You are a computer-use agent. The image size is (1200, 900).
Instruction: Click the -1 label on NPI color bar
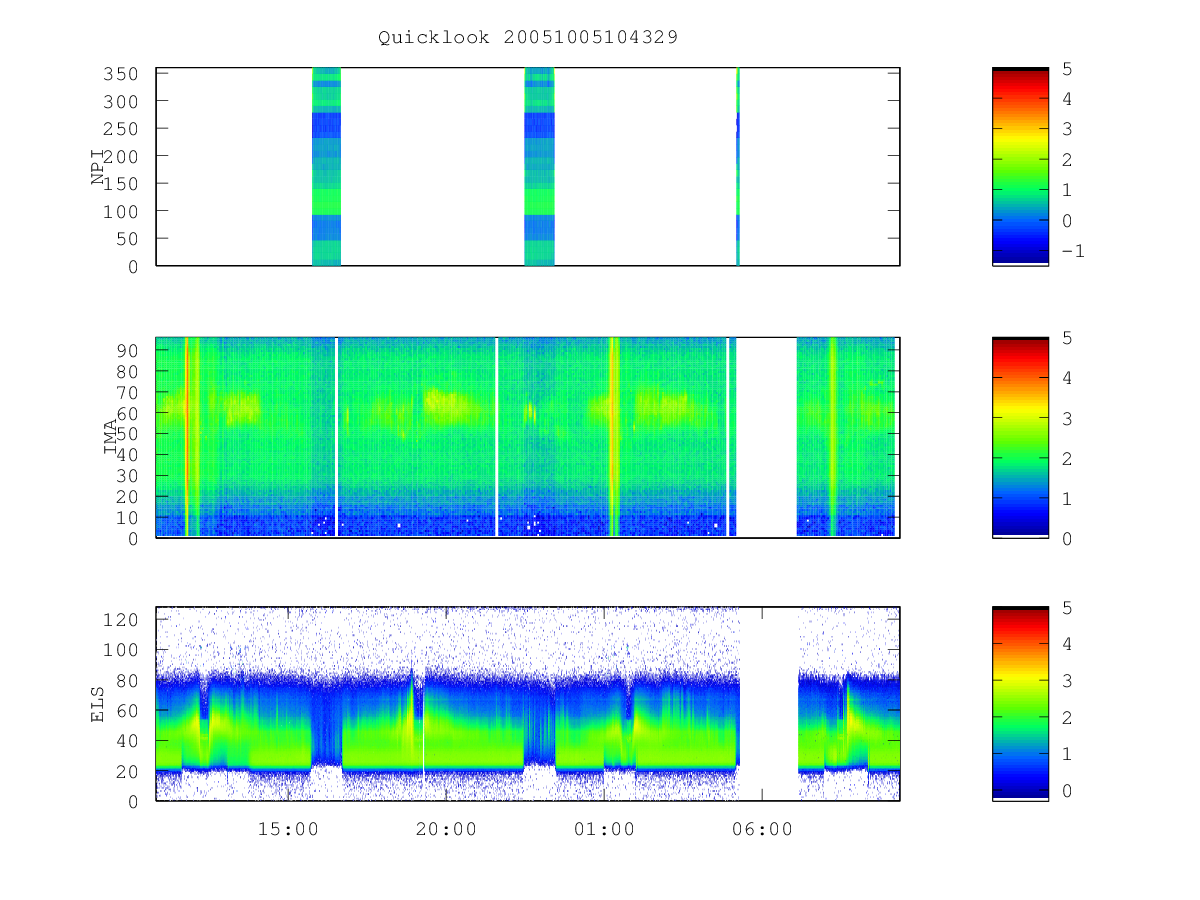[1072, 251]
